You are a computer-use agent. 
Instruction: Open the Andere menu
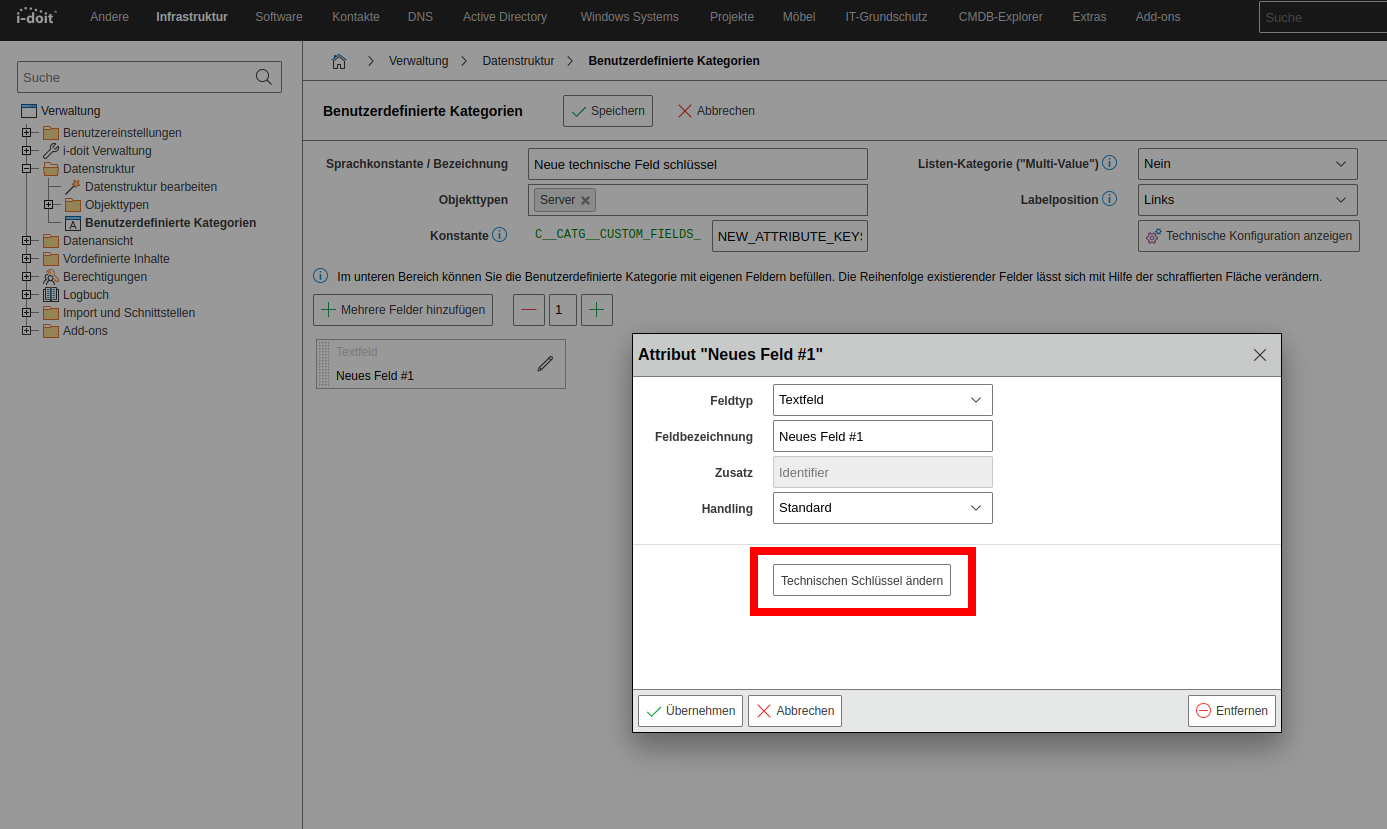(x=109, y=17)
